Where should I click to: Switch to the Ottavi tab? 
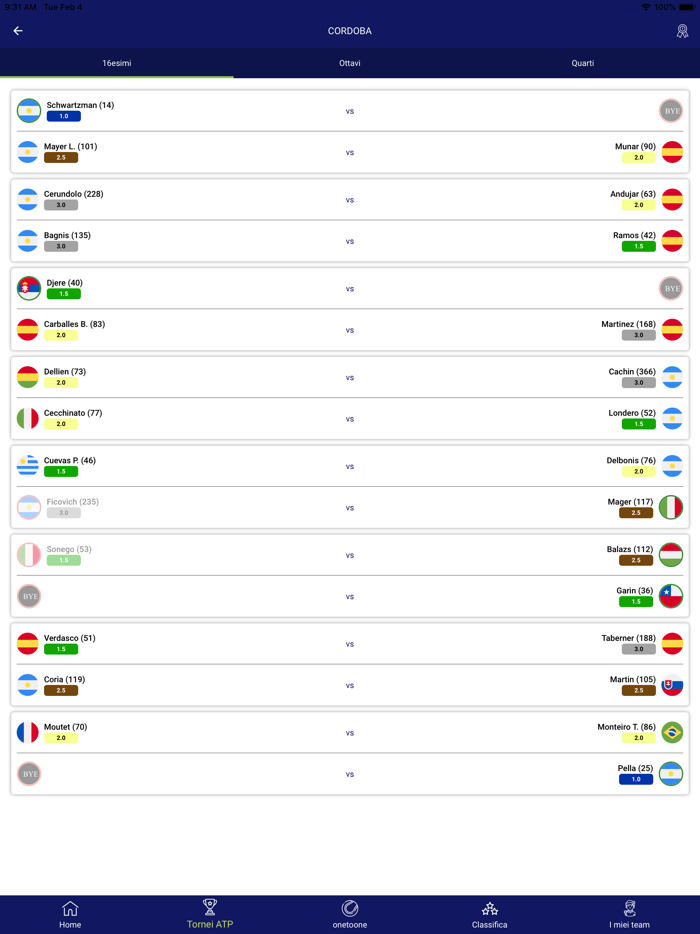coord(350,63)
